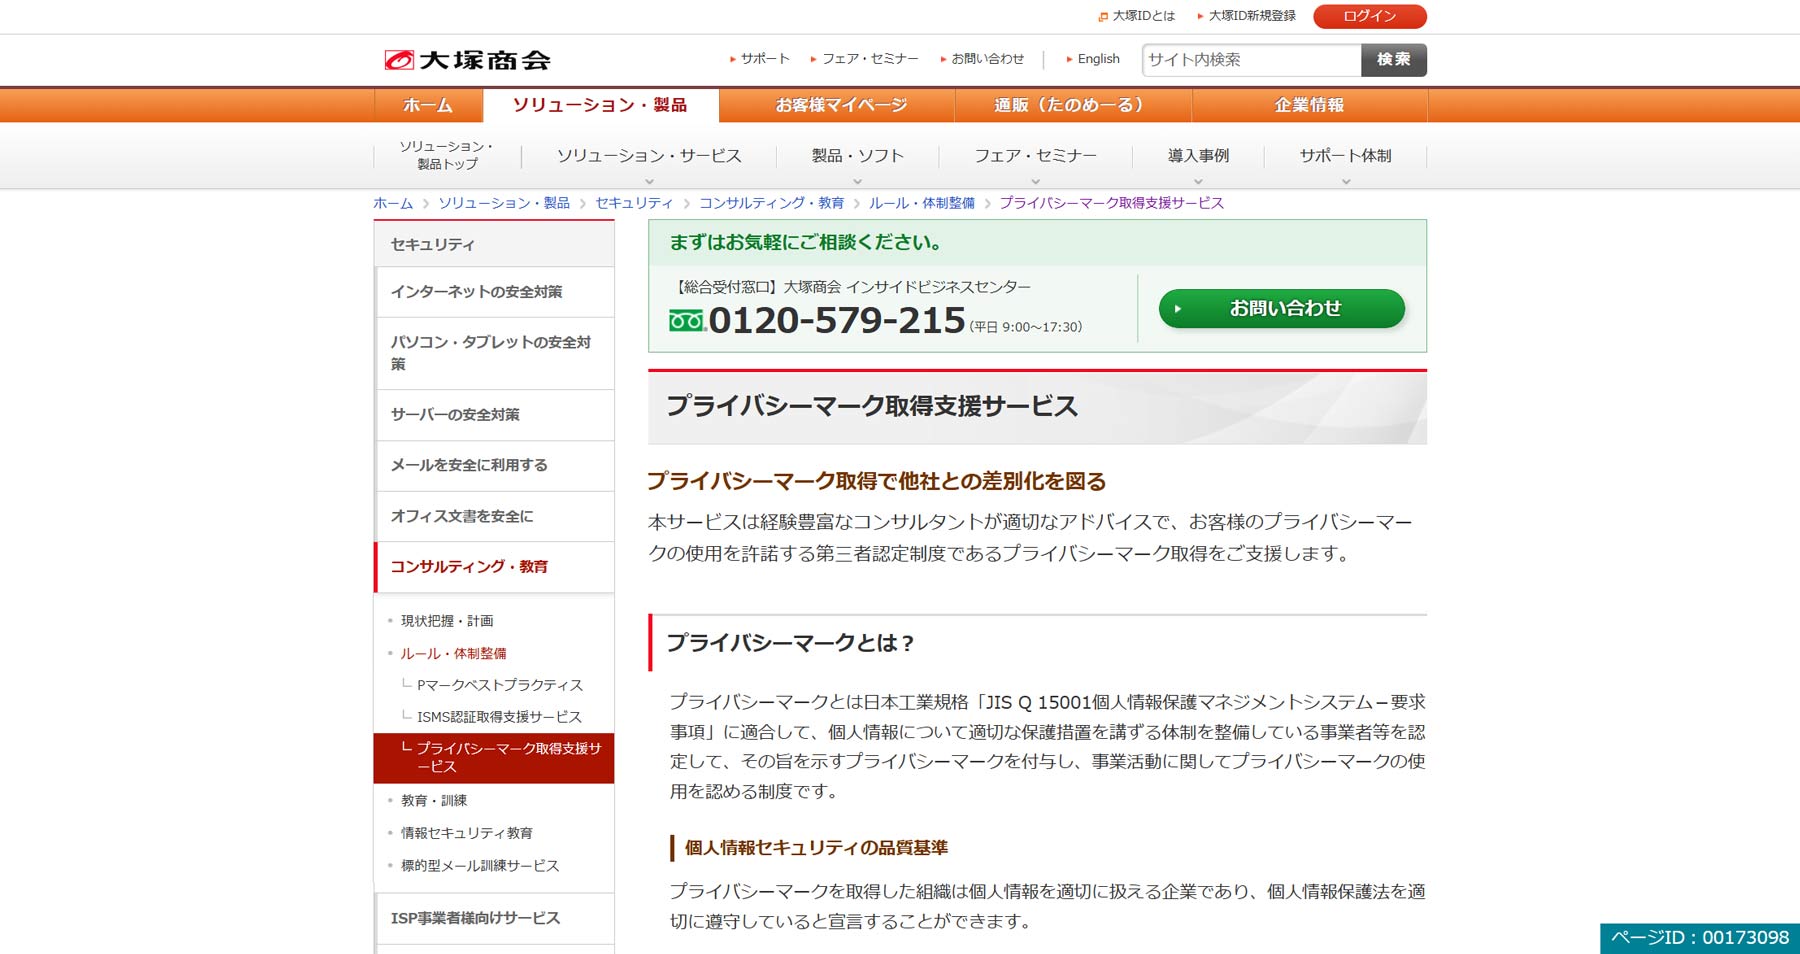Open 情報セキュリティ教育 sidebar item
Viewport: 1800px width, 954px height.
[467, 833]
